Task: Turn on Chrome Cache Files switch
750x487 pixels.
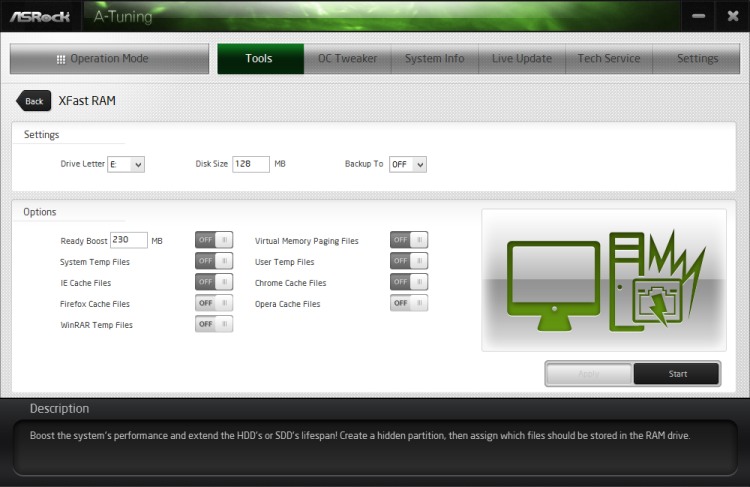Action: tap(408, 282)
